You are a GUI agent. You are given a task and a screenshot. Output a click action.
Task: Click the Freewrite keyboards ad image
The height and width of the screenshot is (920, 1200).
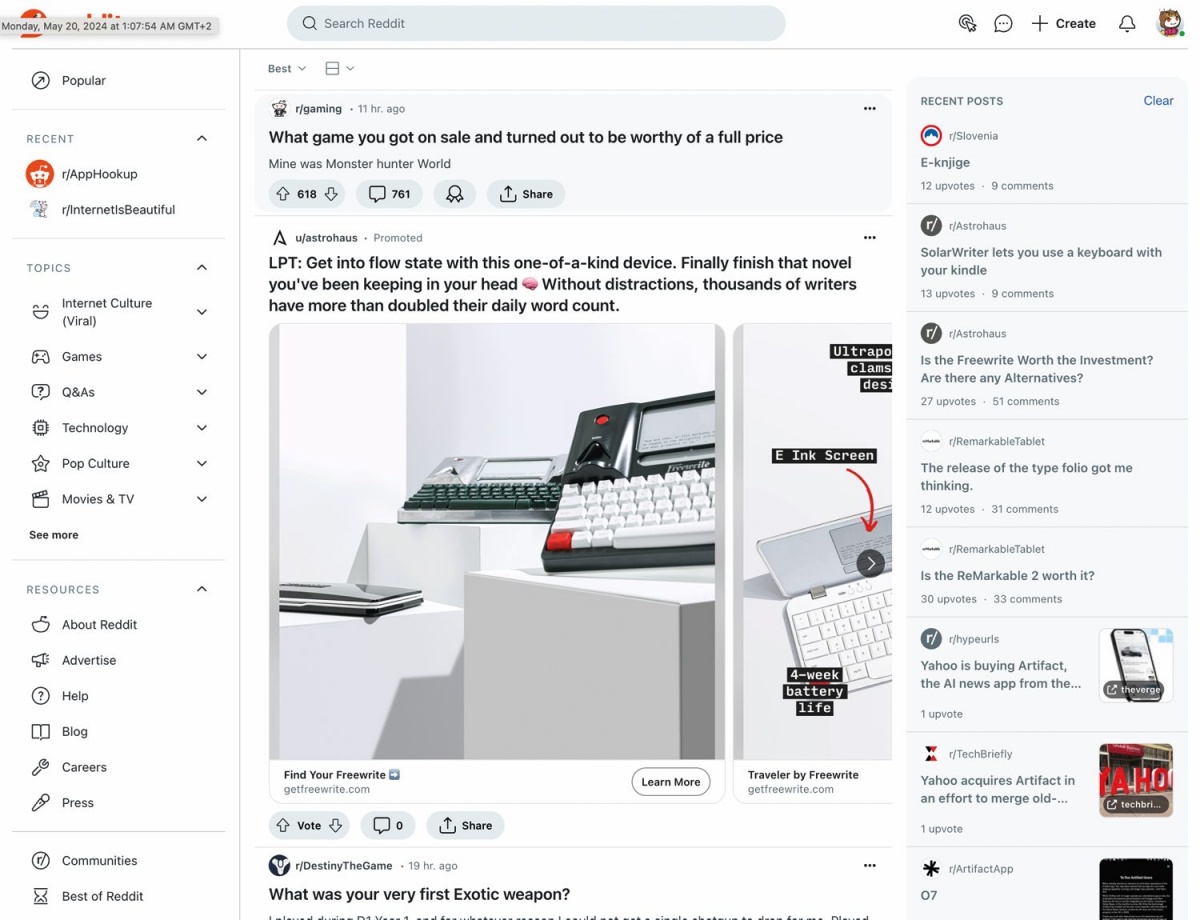[497, 541]
